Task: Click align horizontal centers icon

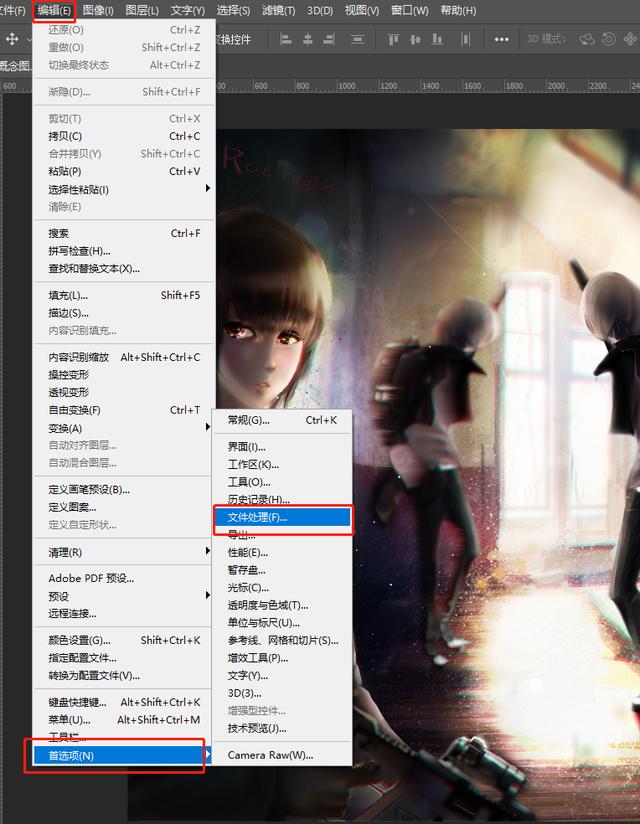Action: point(308,39)
